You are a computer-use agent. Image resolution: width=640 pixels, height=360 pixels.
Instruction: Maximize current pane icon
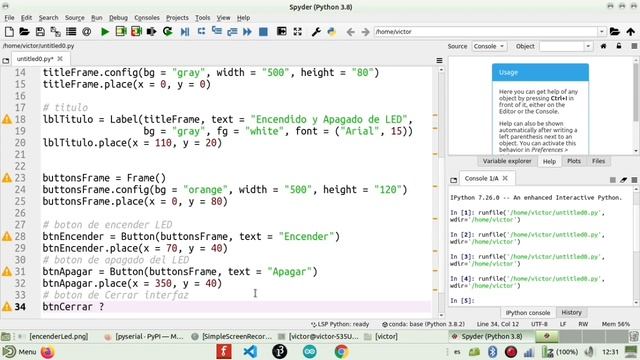pos(282,31)
